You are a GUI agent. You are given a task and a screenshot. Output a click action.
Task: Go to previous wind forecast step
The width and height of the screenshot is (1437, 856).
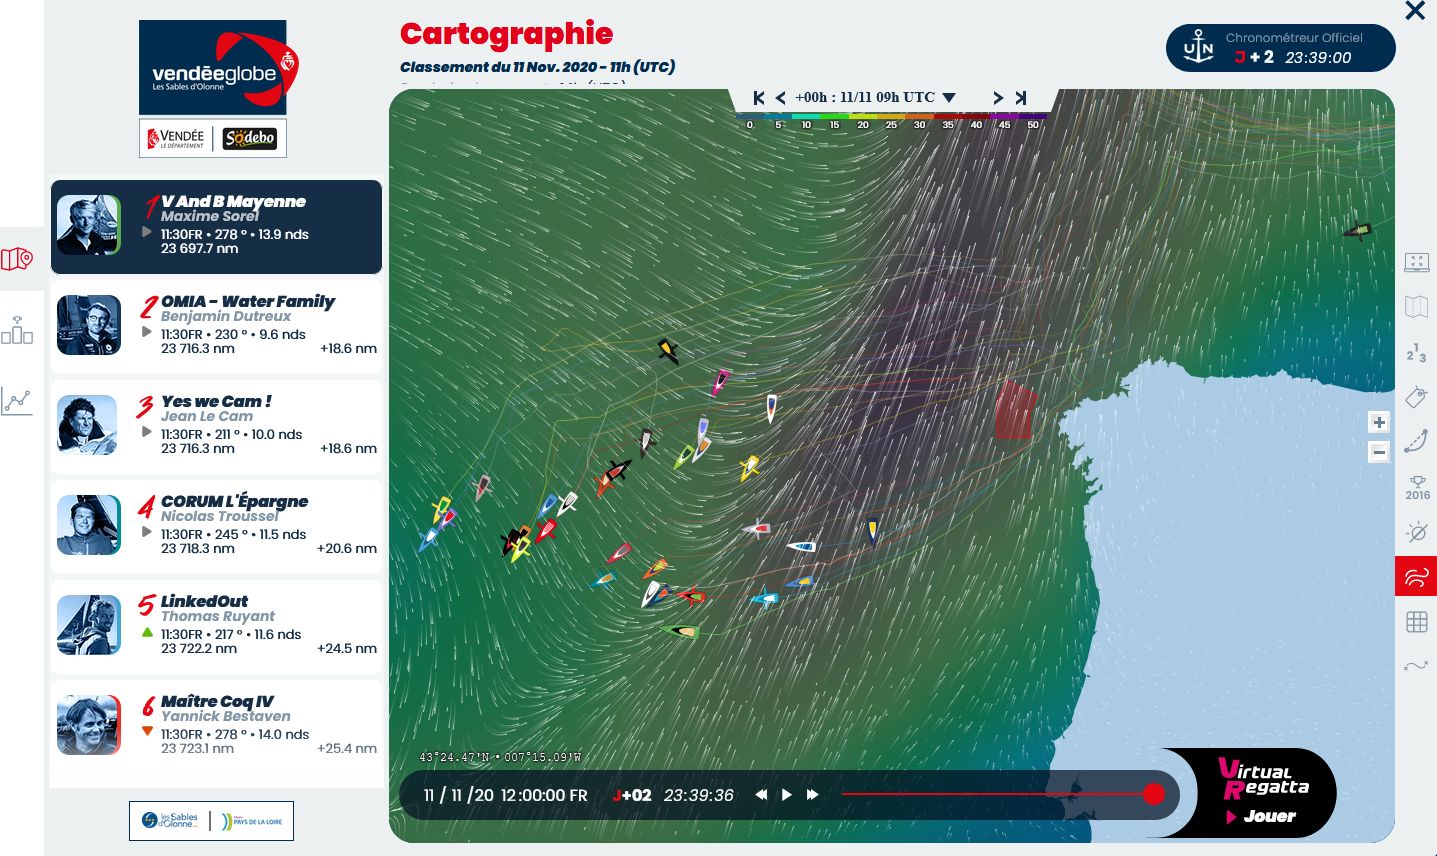[781, 98]
